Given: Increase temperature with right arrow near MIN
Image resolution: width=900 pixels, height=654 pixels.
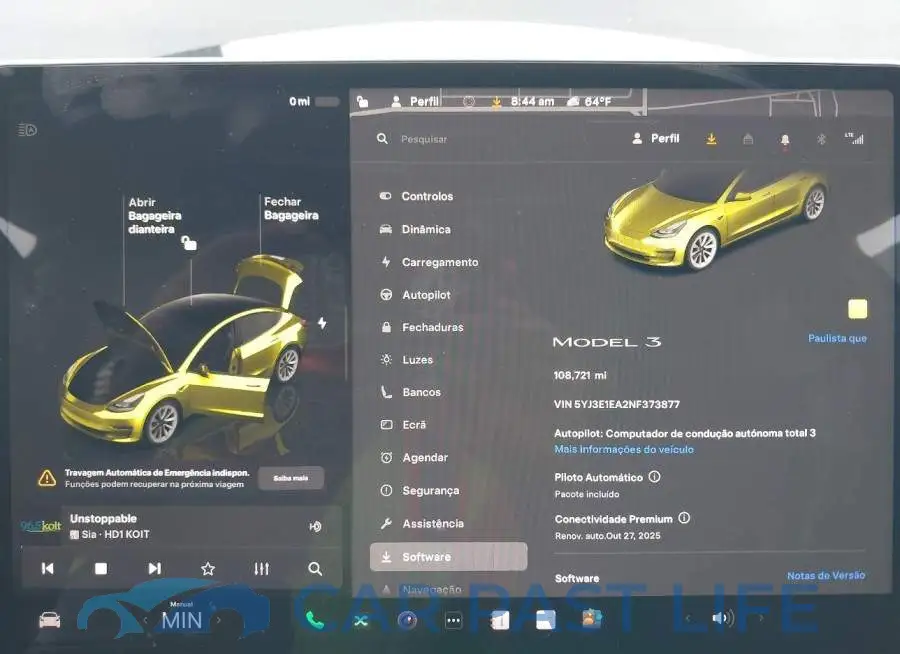Looking at the screenshot, I should (x=219, y=620).
